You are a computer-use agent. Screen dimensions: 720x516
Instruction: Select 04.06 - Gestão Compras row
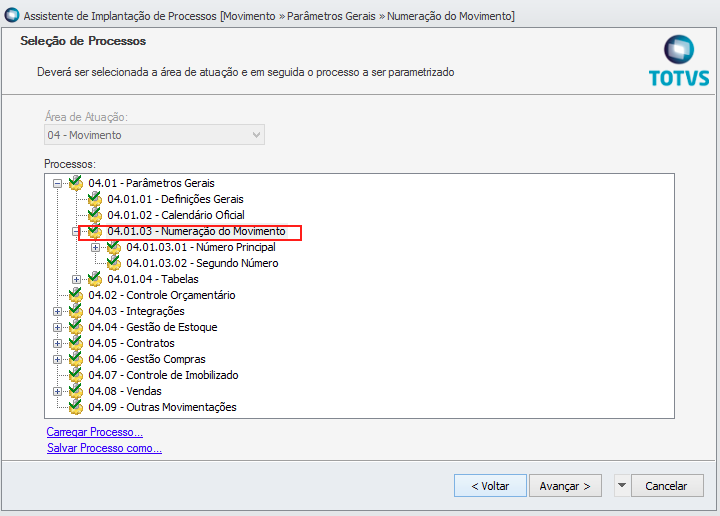coord(147,359)
